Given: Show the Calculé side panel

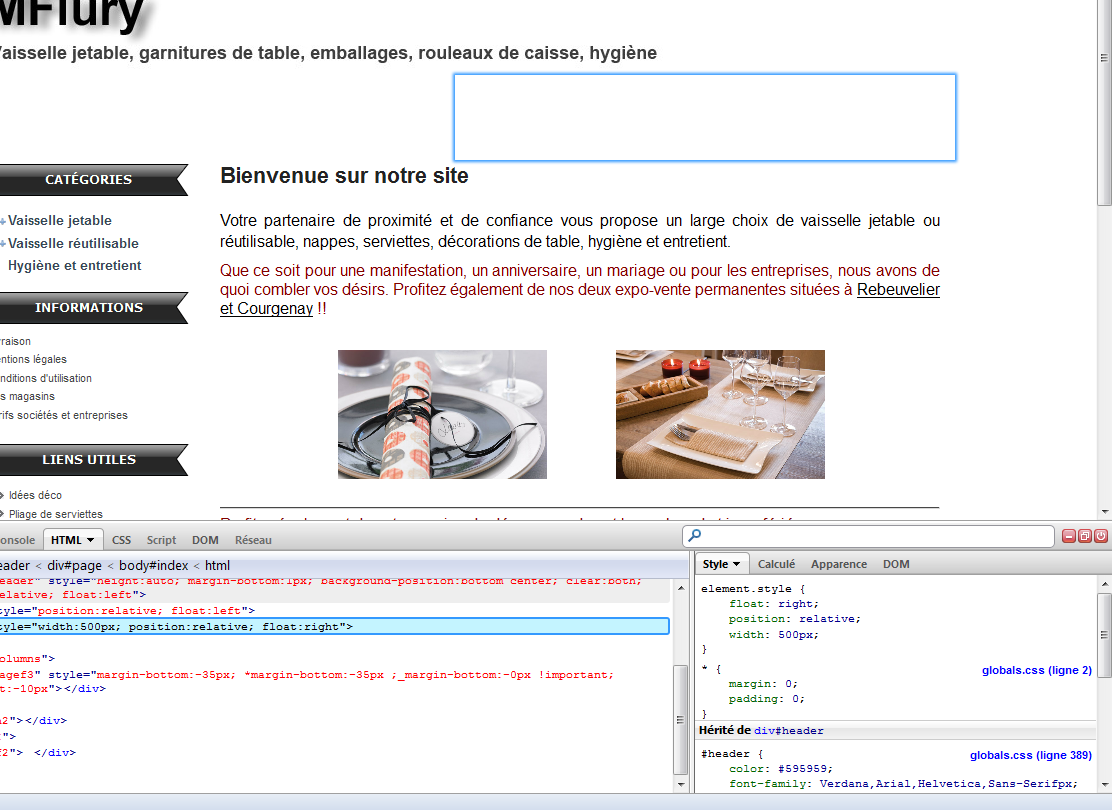Looking at the screenshot, I should [x=776, y=564].
